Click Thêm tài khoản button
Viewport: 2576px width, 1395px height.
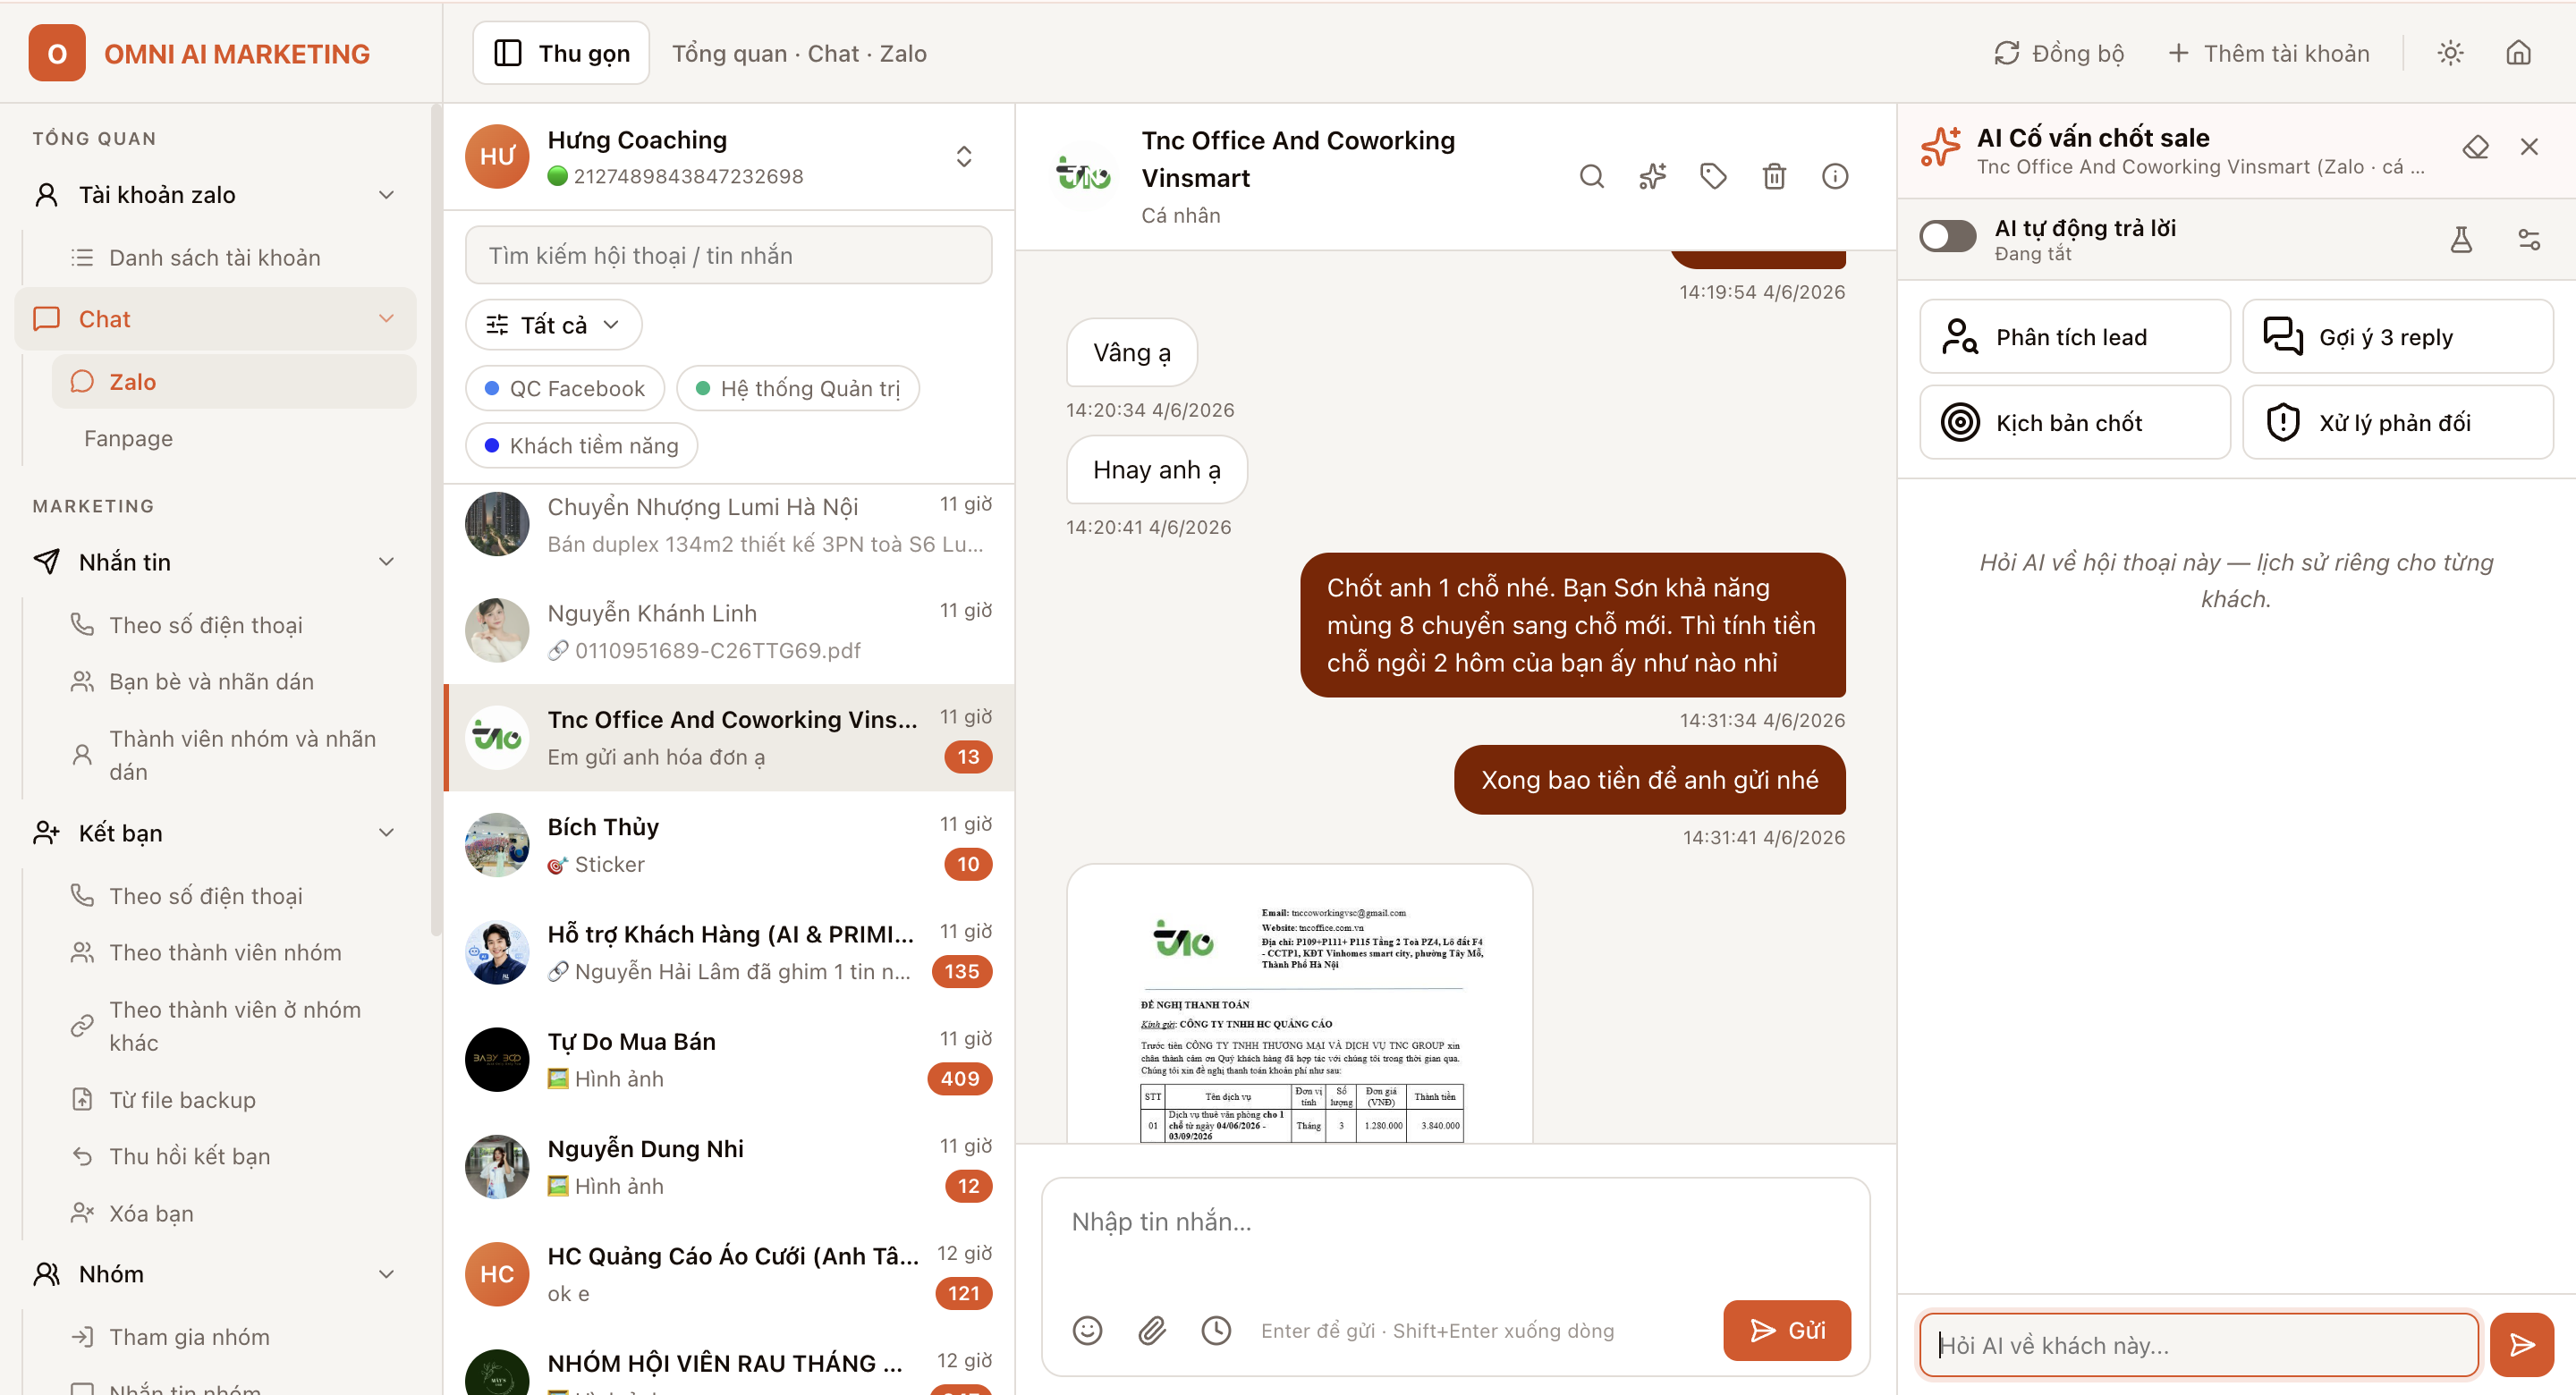(x=2268, y=53)
